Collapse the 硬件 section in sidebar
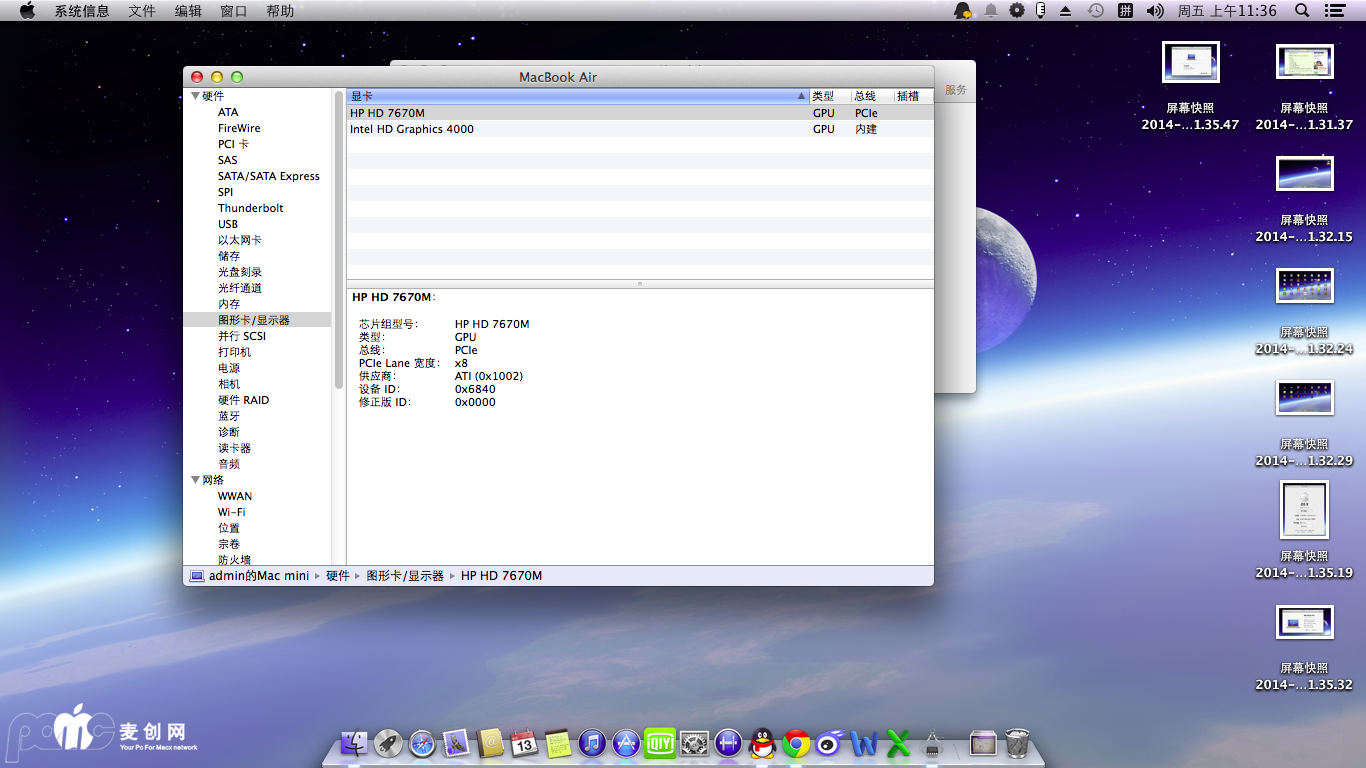This screenshot has height=768, width=1366. point(195,96)
